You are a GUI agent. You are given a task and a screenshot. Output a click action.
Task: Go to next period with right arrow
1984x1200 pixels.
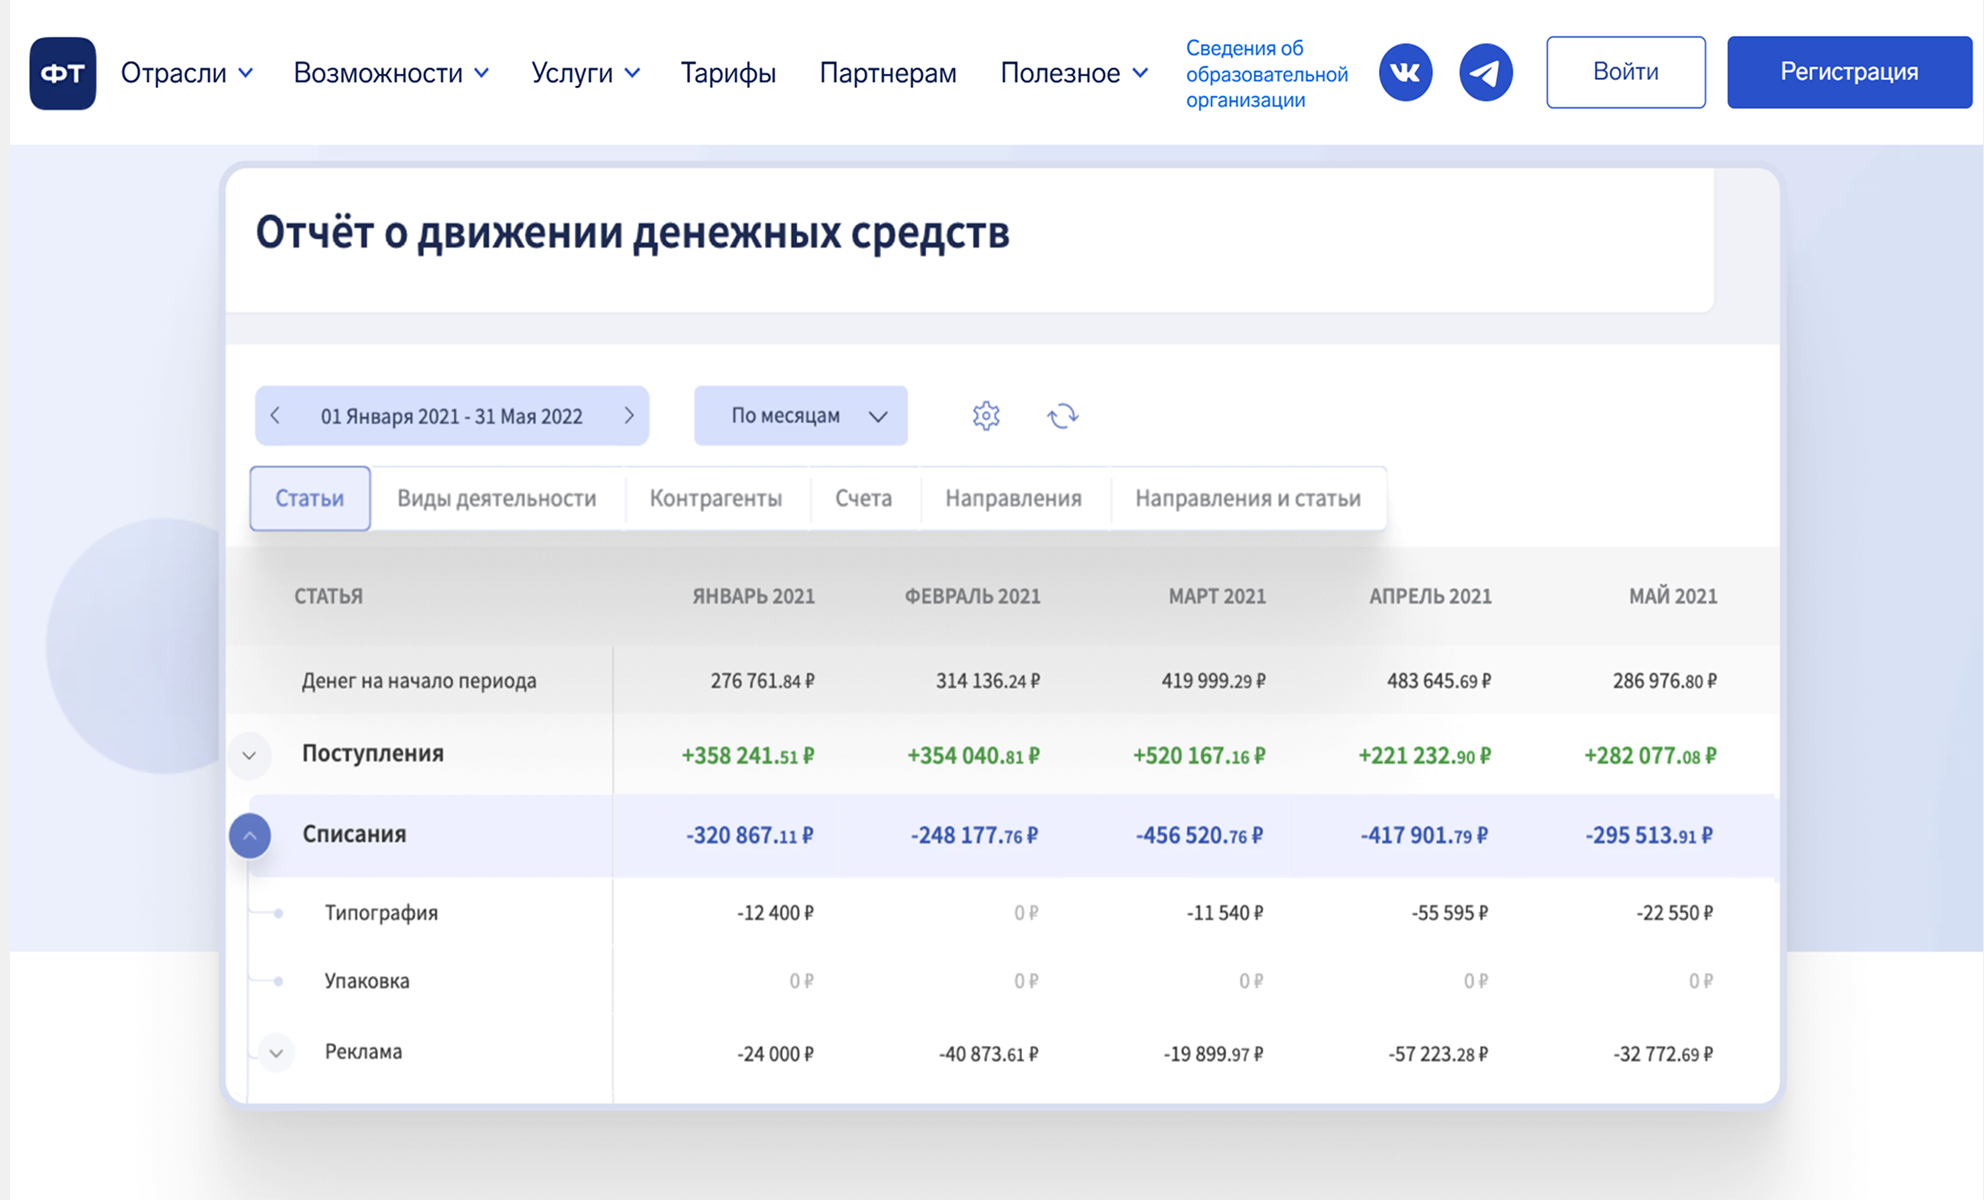(x=629, y=416)
